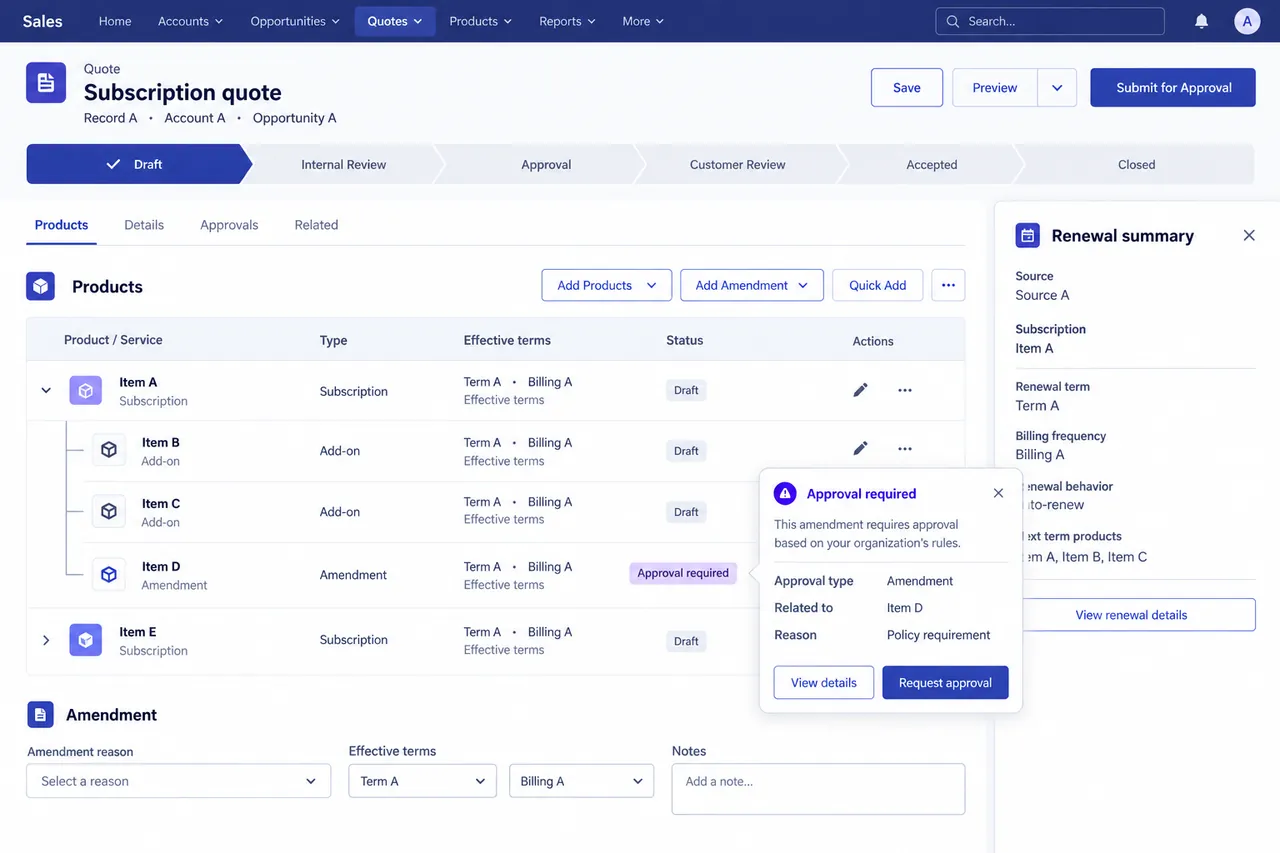This screenshot has height=853, width=1280.
Task: Select the Internal Review stage
Action: pos(343,164)
